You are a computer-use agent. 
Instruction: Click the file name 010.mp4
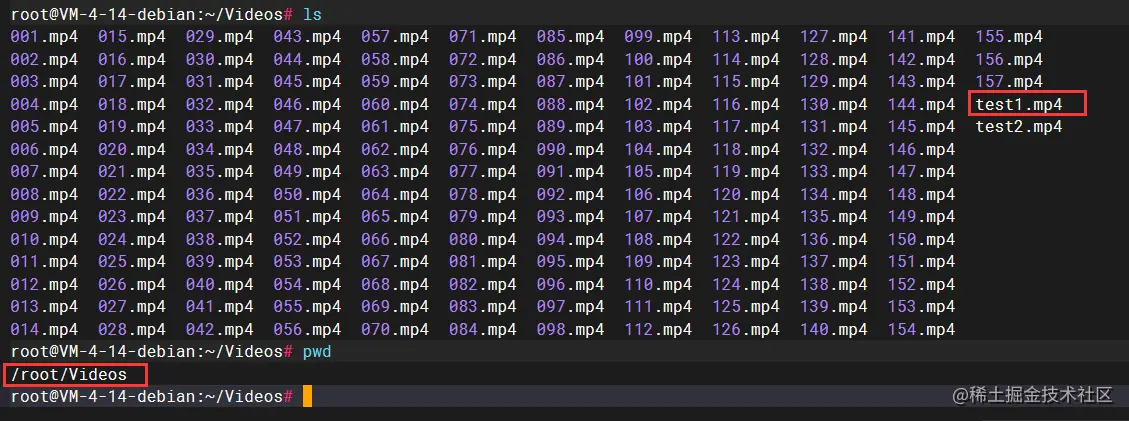point(45,240)
